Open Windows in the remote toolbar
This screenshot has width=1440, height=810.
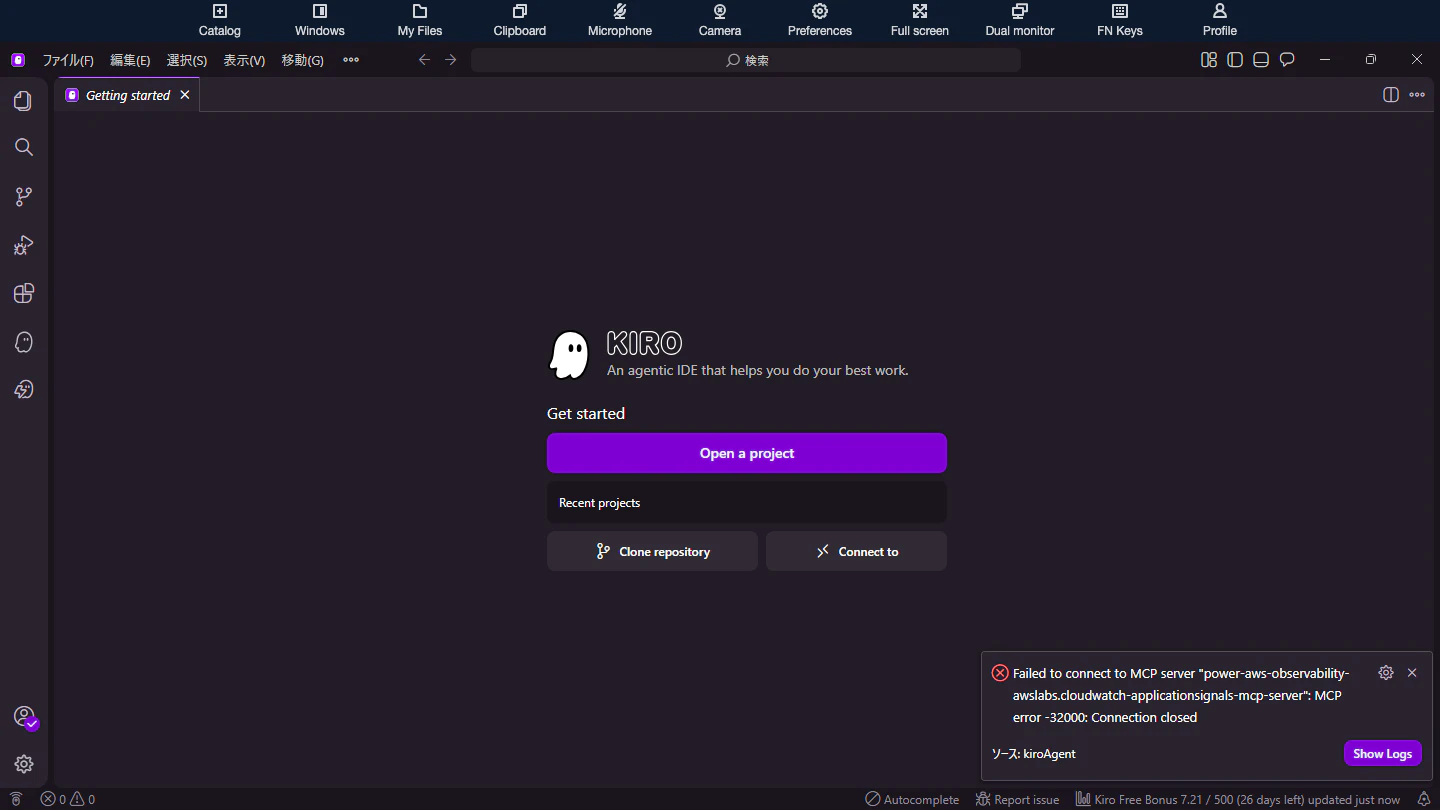(320, 20)
